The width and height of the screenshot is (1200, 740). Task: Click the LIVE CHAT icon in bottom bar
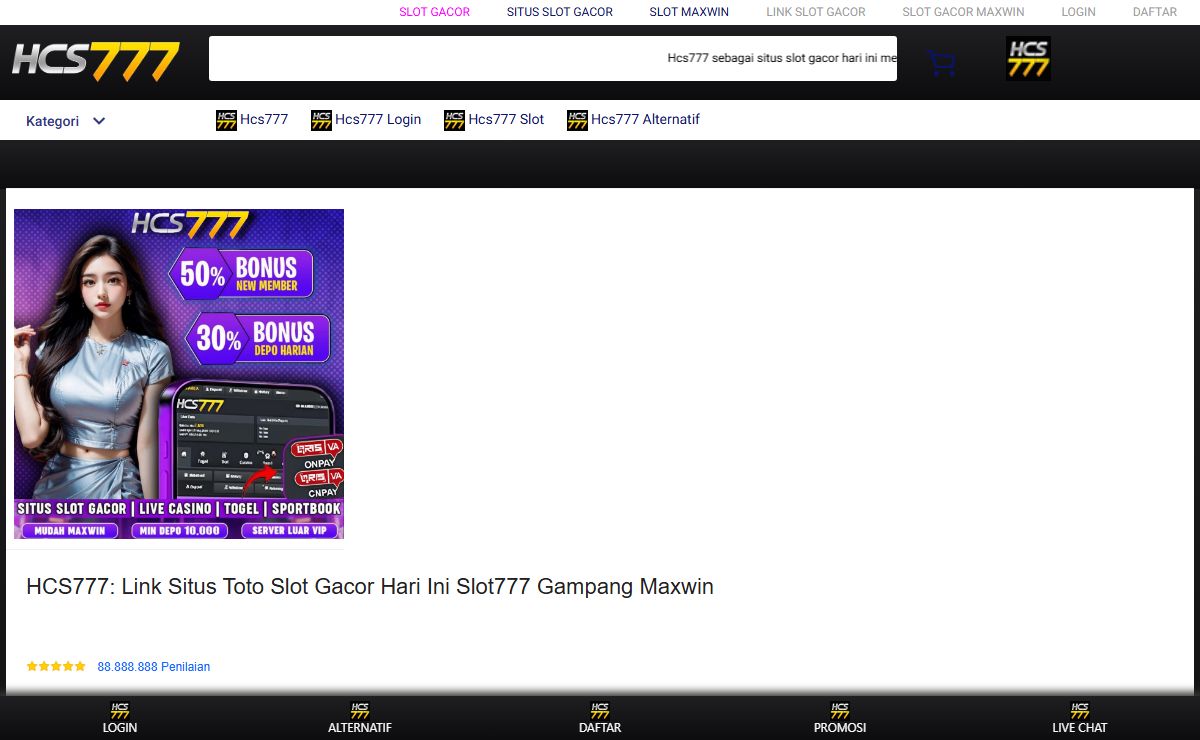[1080, 710]
